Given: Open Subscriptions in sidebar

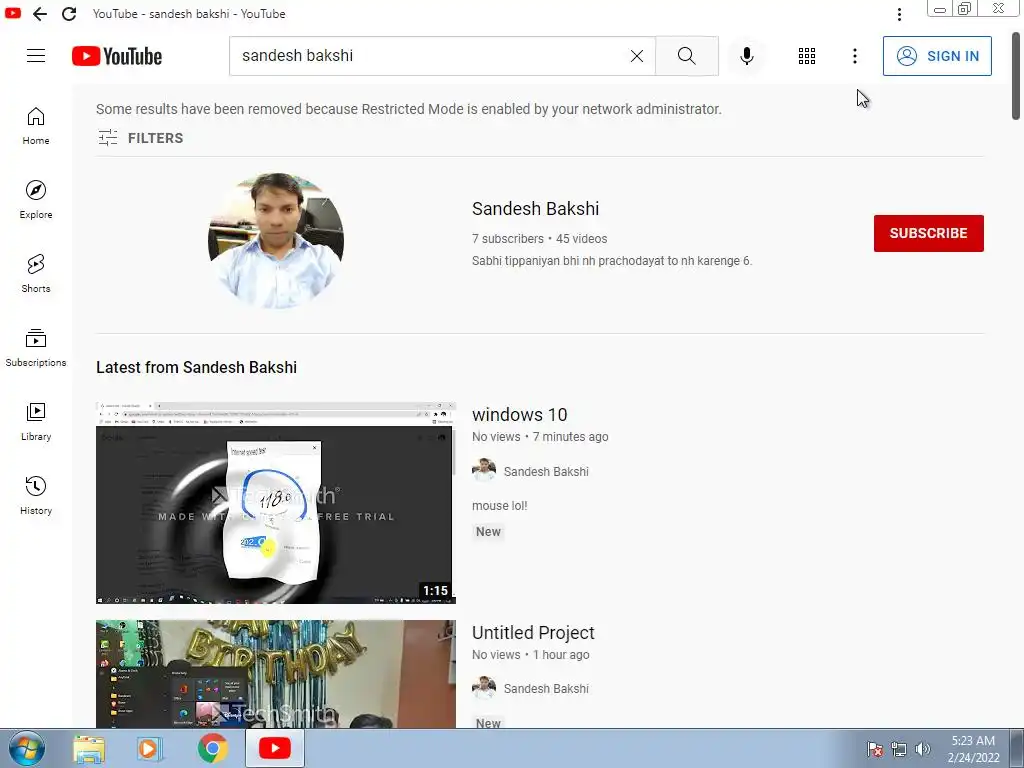Looking at the screenshot, I should point(36,348).
